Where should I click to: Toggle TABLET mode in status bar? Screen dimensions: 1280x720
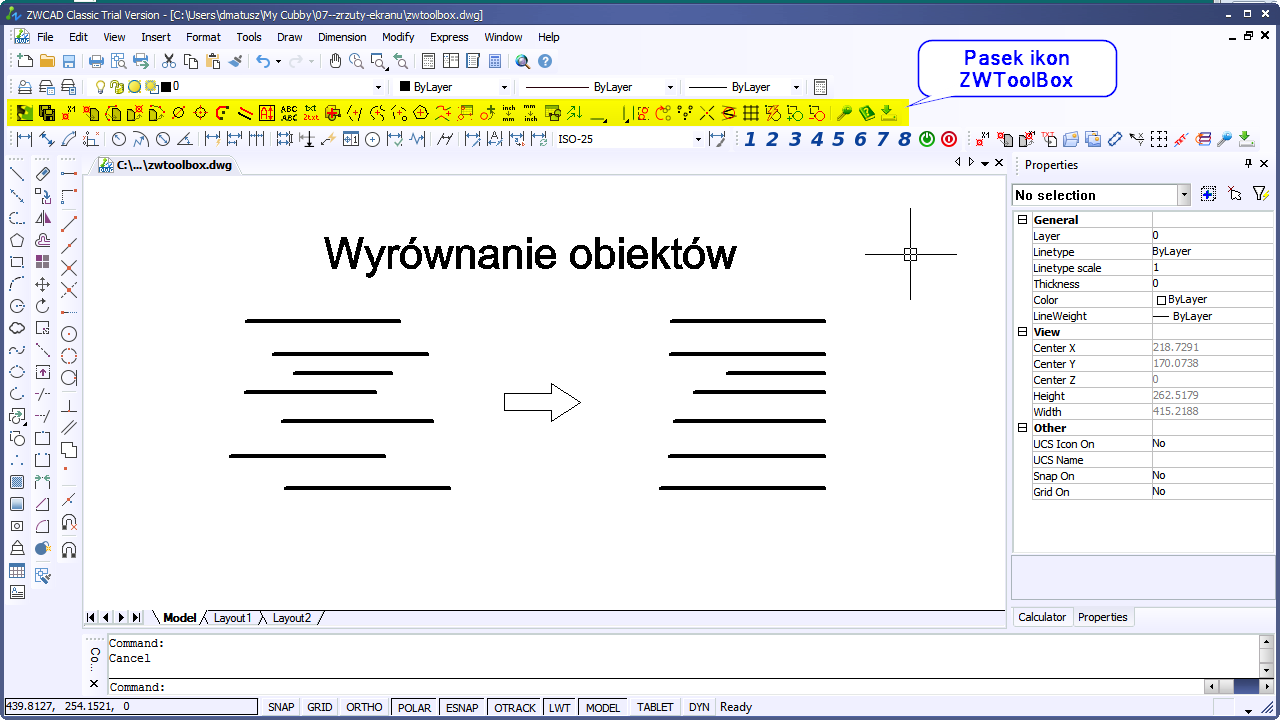point(655,707)
